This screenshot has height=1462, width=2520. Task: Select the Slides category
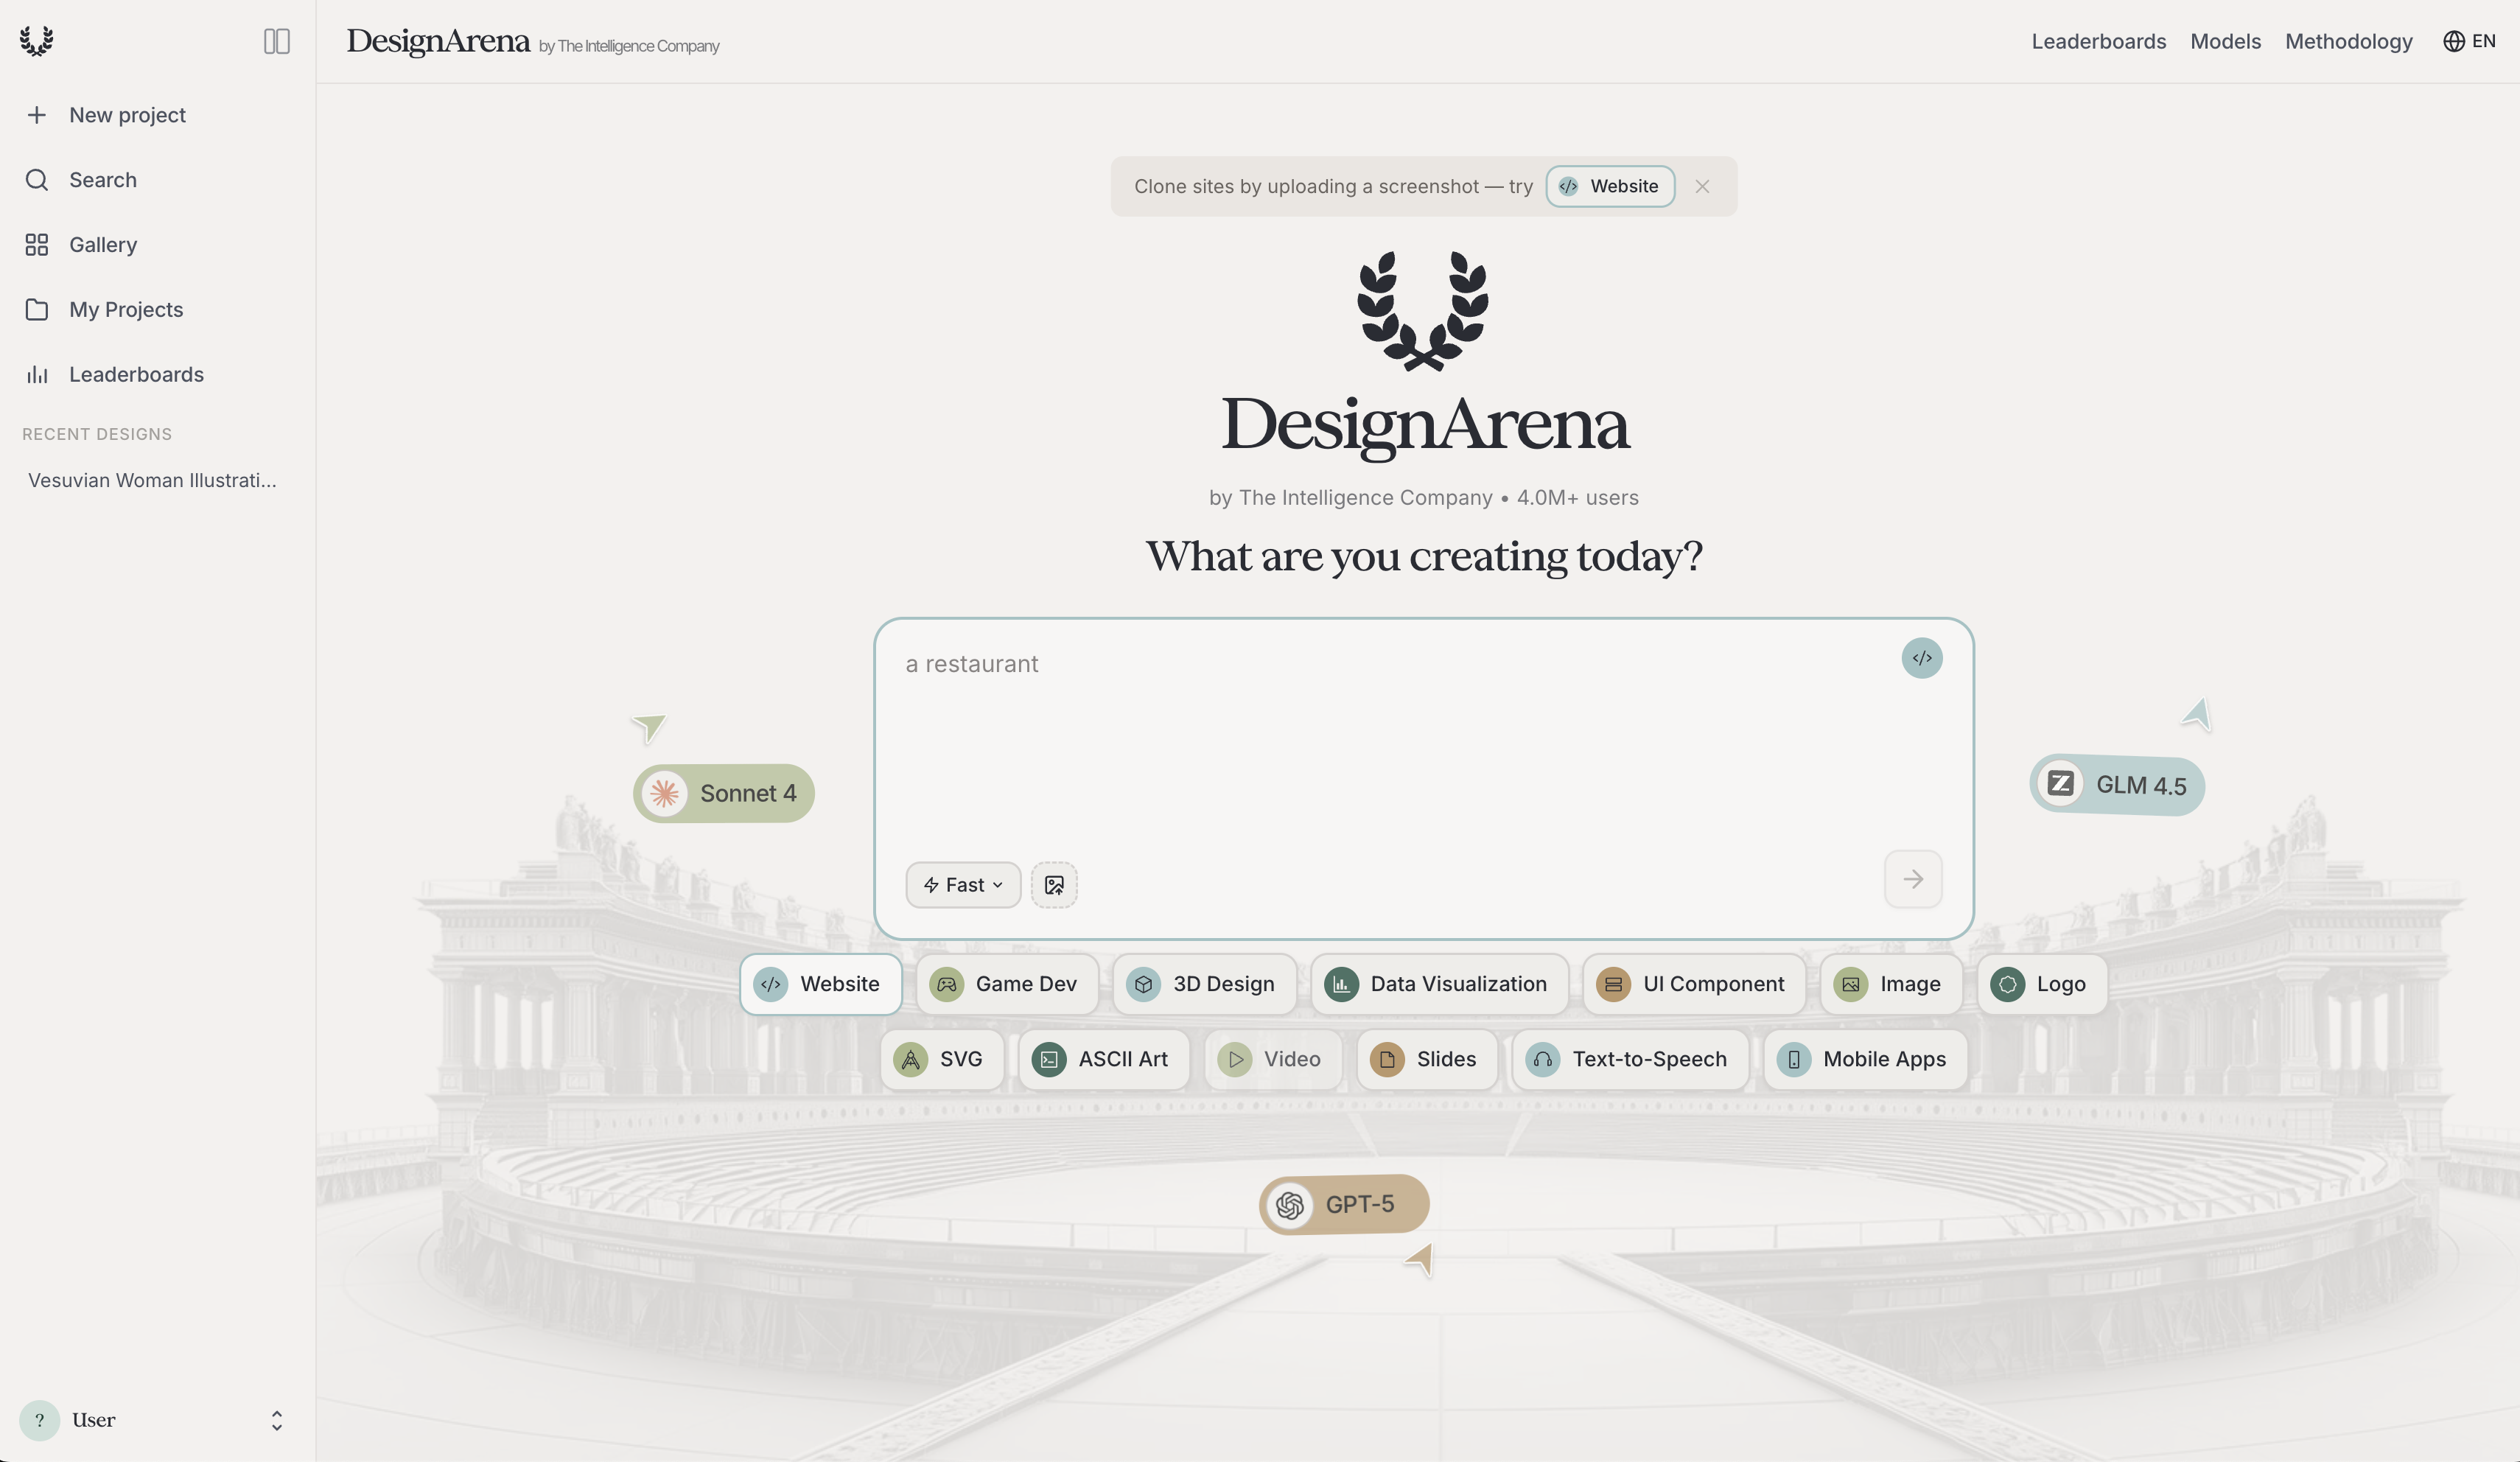click(1427, 1059)
